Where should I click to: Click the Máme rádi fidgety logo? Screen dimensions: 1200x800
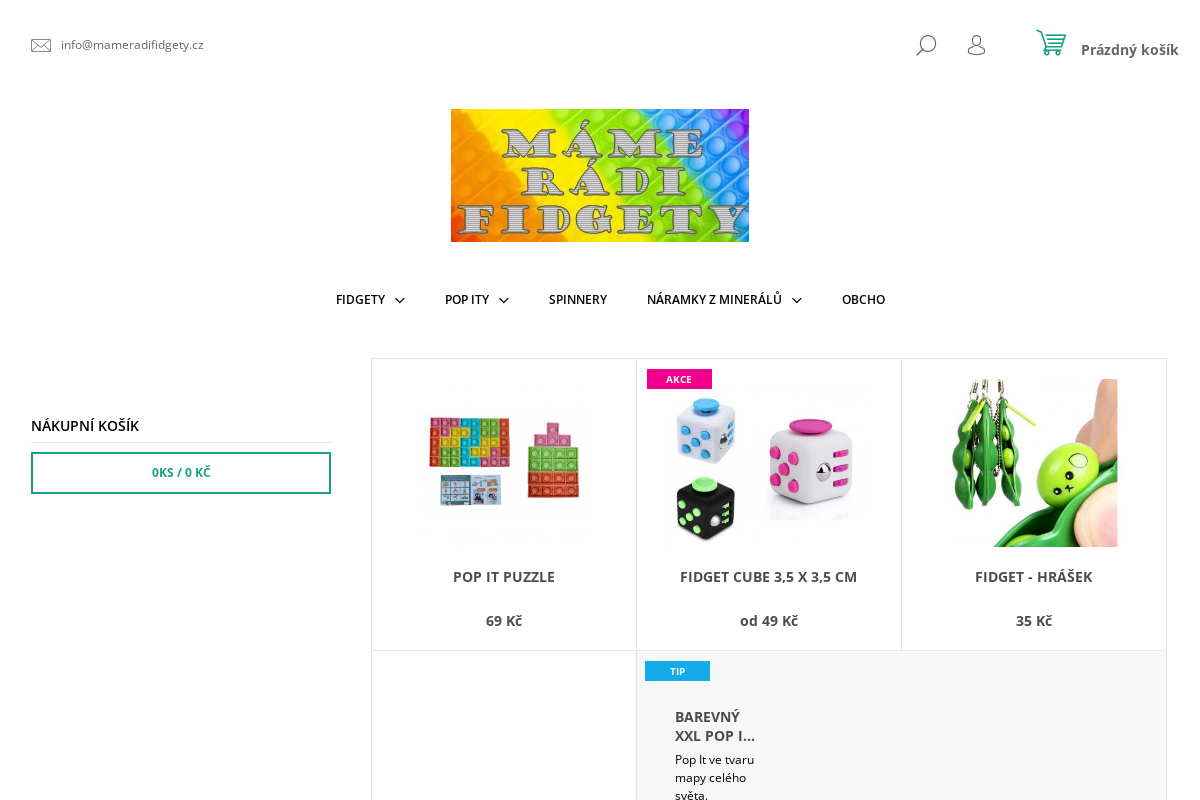[x=600, y=175]
